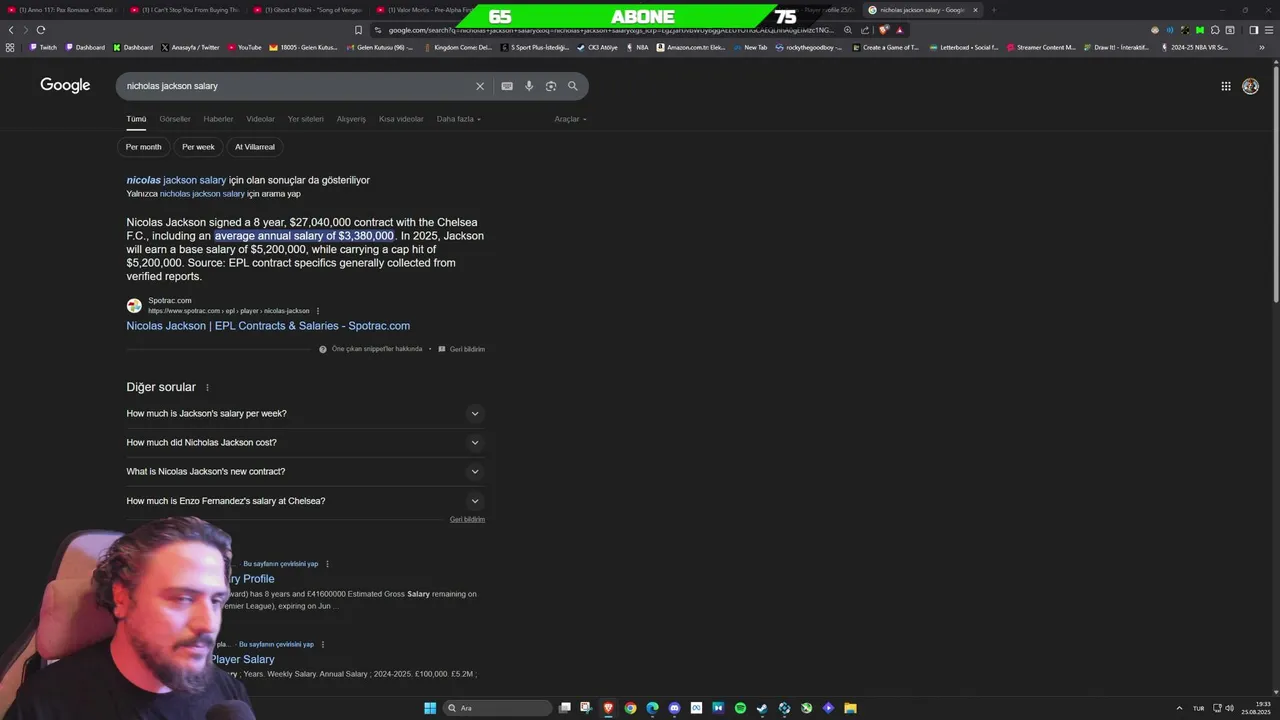Viewport: 1280px width, 720px height.
Task: Switch to "Ghost of Yōtei" browser tab
Action: coord(308,10)
